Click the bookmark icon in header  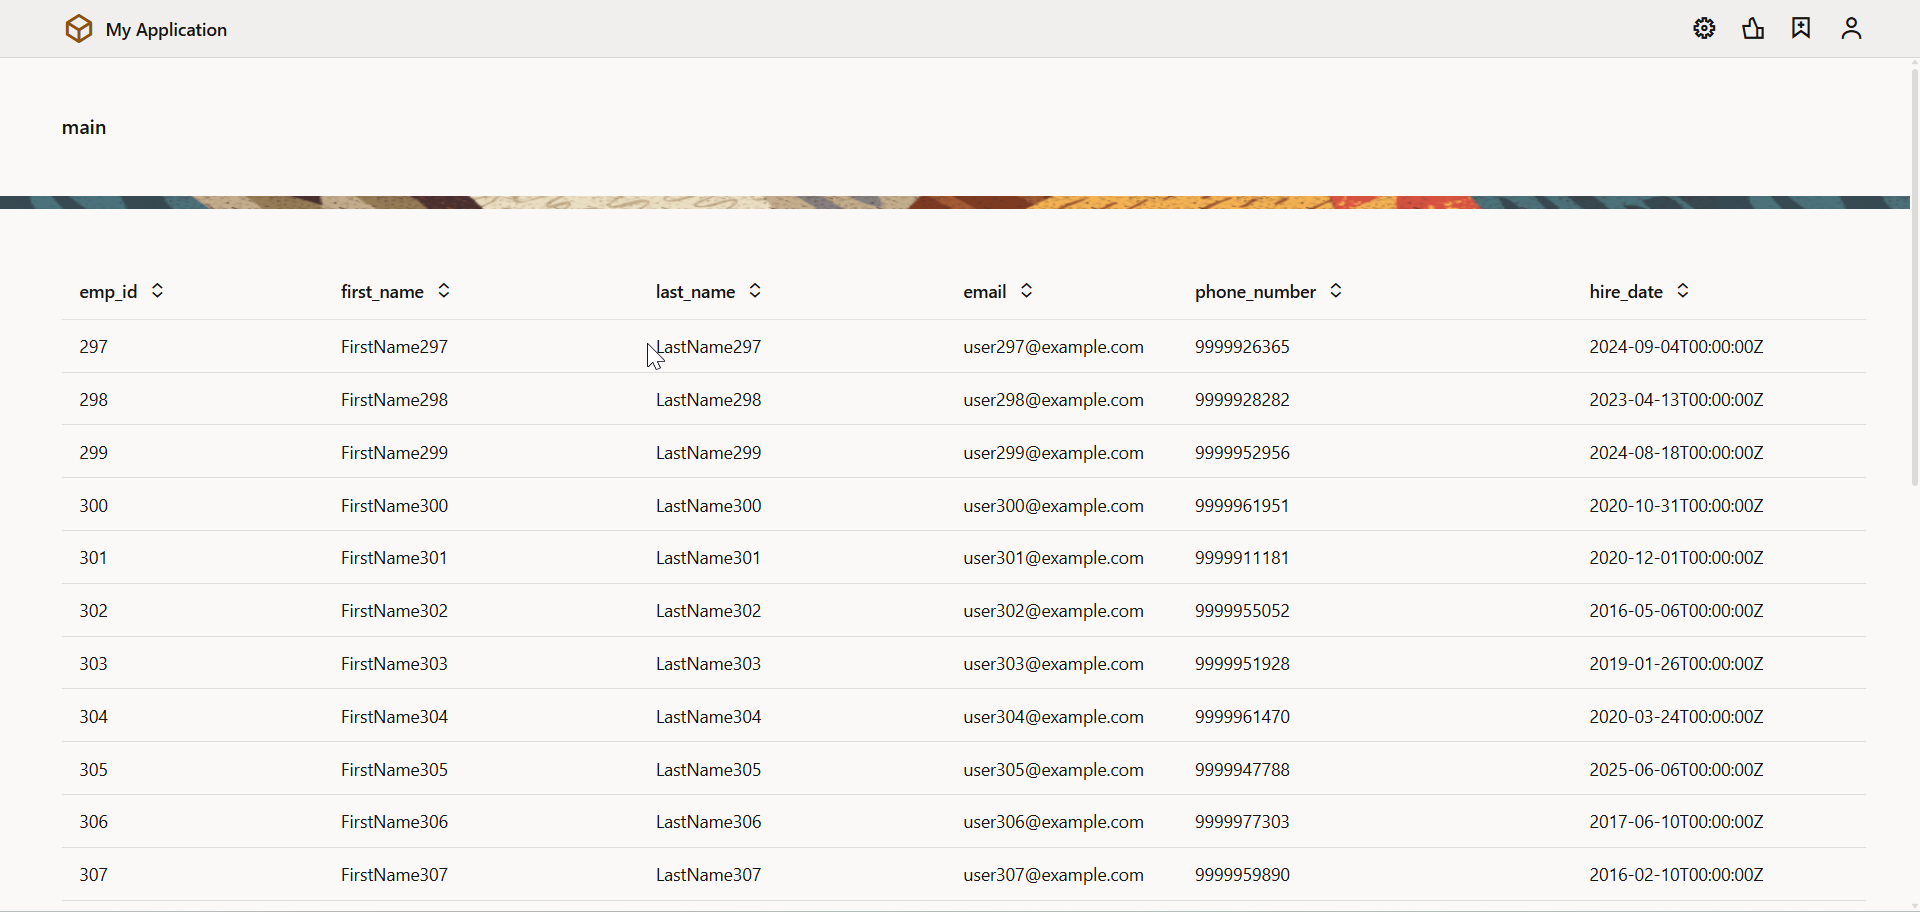[x=1801, y=29]
